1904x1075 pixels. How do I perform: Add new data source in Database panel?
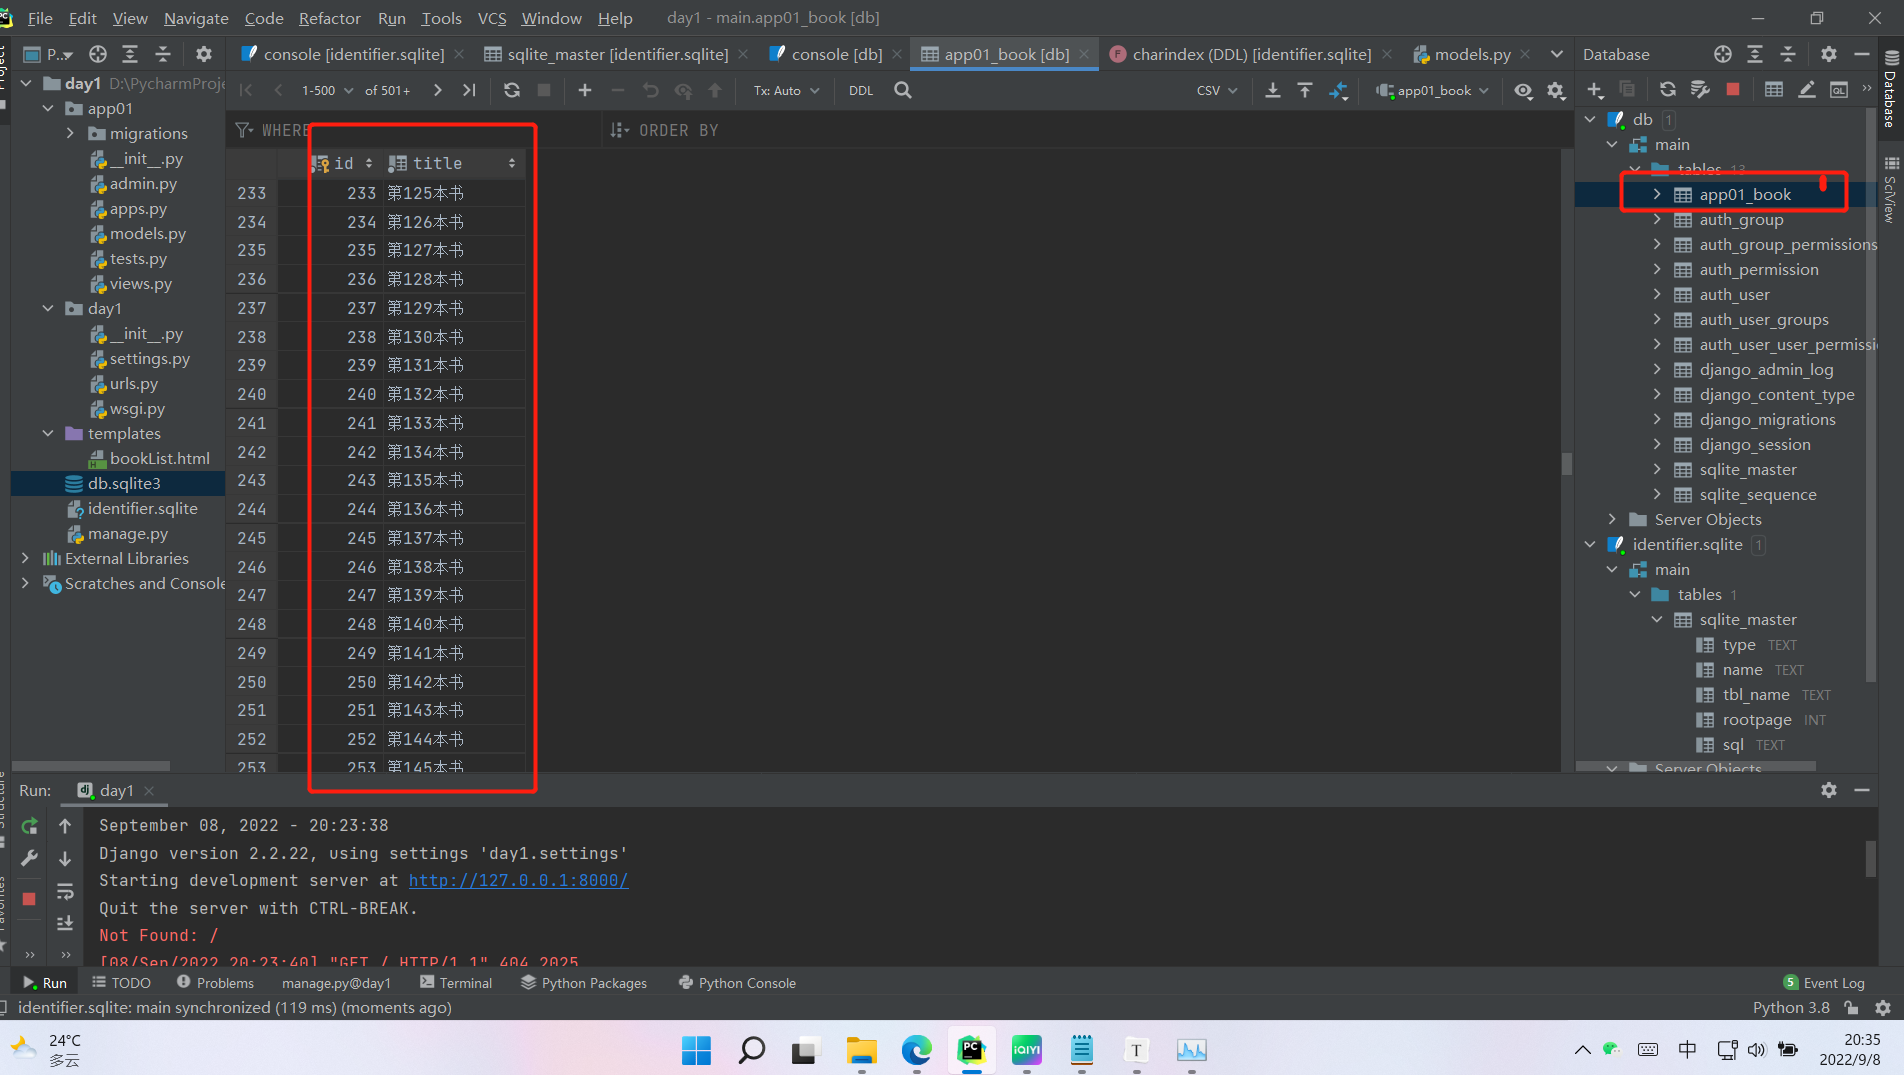click(1595, 90)
